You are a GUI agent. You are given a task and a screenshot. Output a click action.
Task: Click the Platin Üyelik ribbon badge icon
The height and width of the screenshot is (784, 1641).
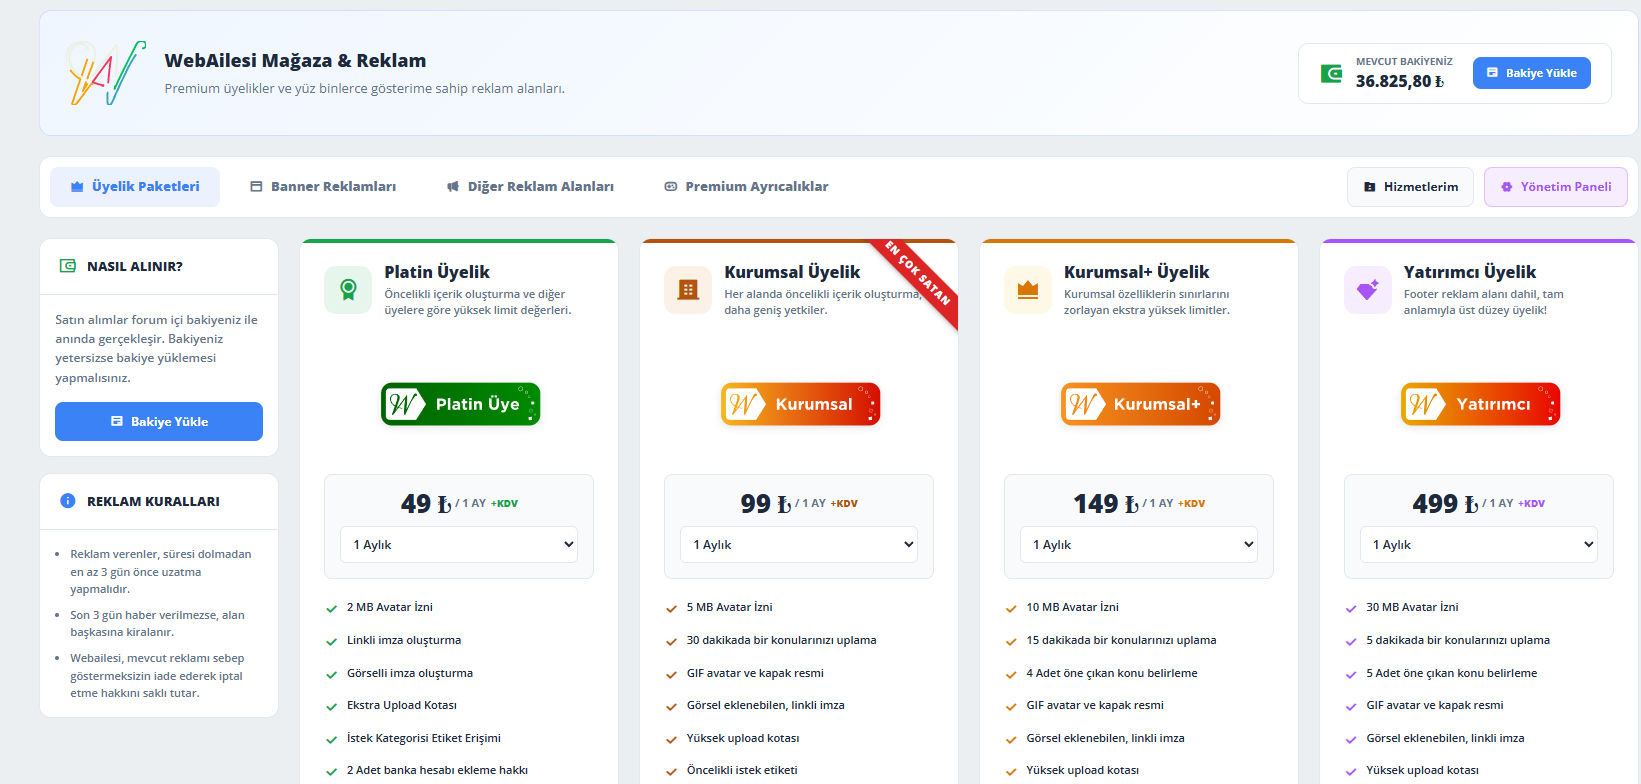click(x=348, y=290)
